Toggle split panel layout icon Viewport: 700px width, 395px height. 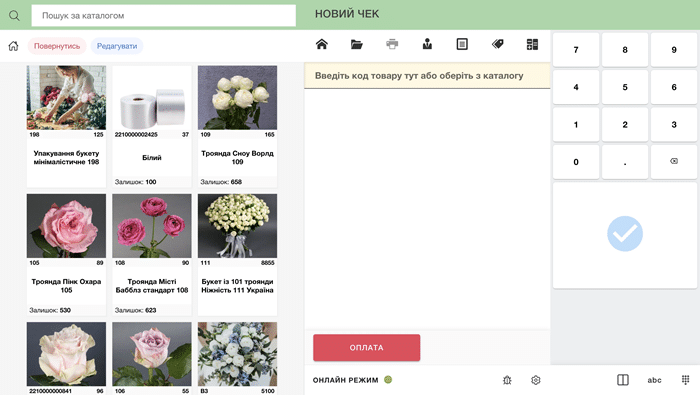tap(623, 380)
